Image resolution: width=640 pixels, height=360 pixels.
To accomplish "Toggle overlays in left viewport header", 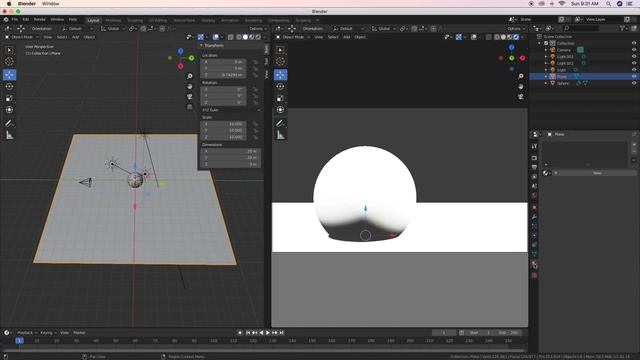I will pyautogui.click(x=216, y=37).
